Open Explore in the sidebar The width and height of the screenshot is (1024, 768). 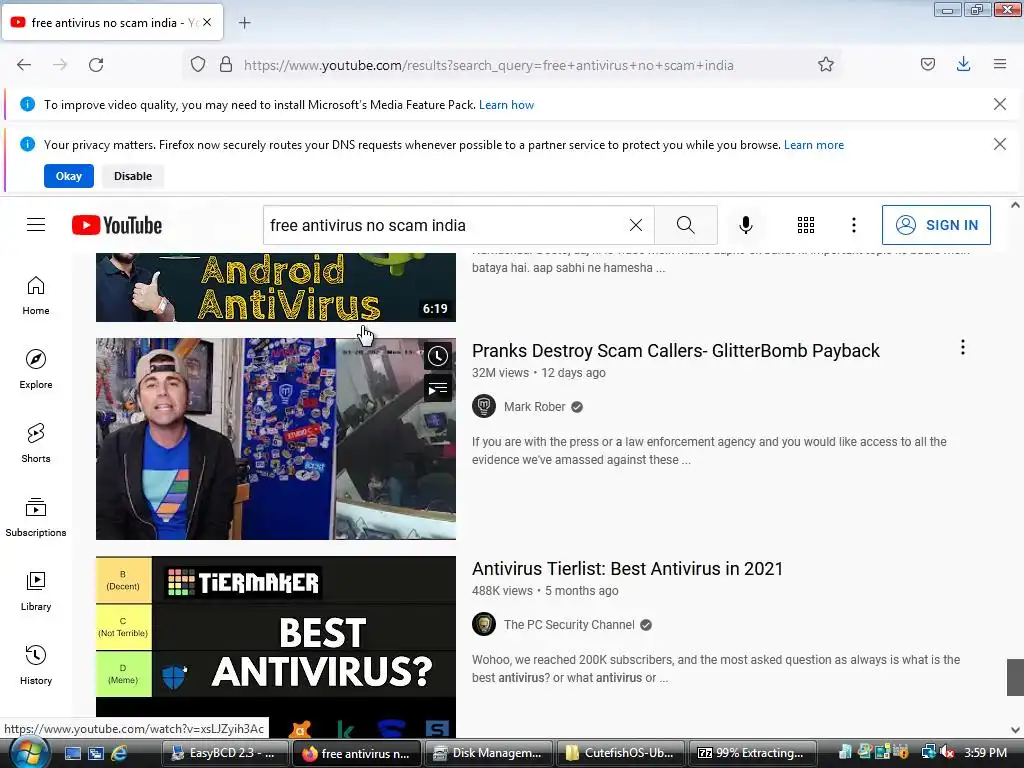[36, 370]
